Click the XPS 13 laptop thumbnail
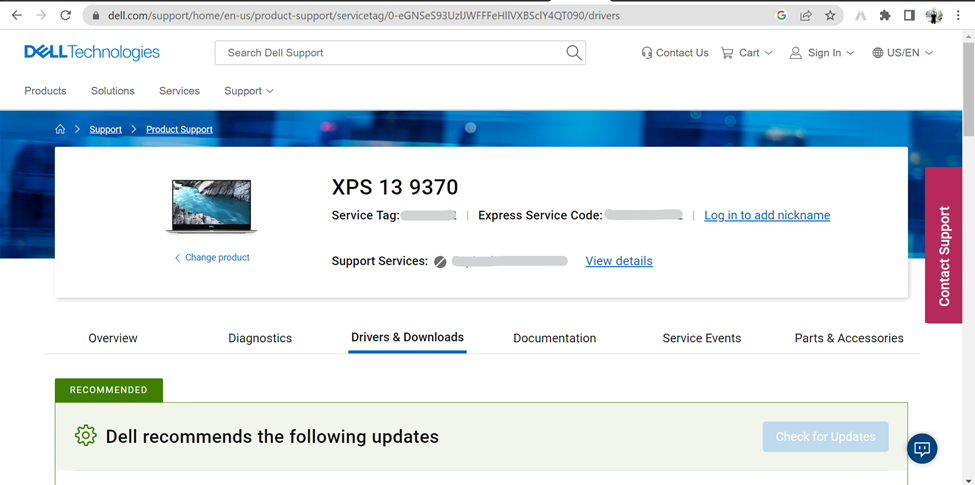The width and height of the screenshot is (975, 485). point(211,206)
